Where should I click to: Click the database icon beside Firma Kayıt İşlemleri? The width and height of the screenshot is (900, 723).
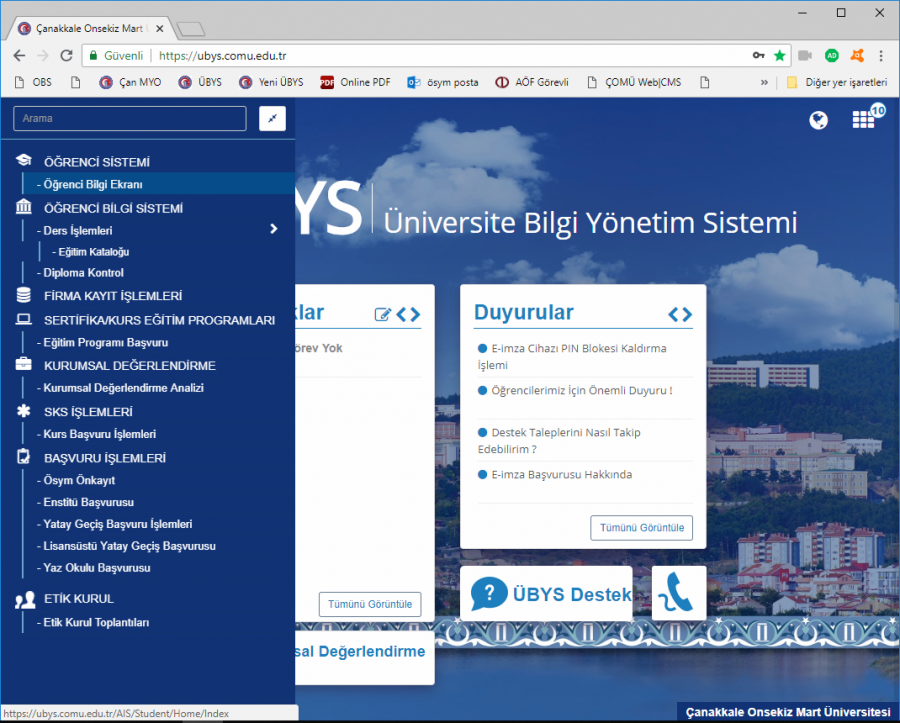point(24,295)
